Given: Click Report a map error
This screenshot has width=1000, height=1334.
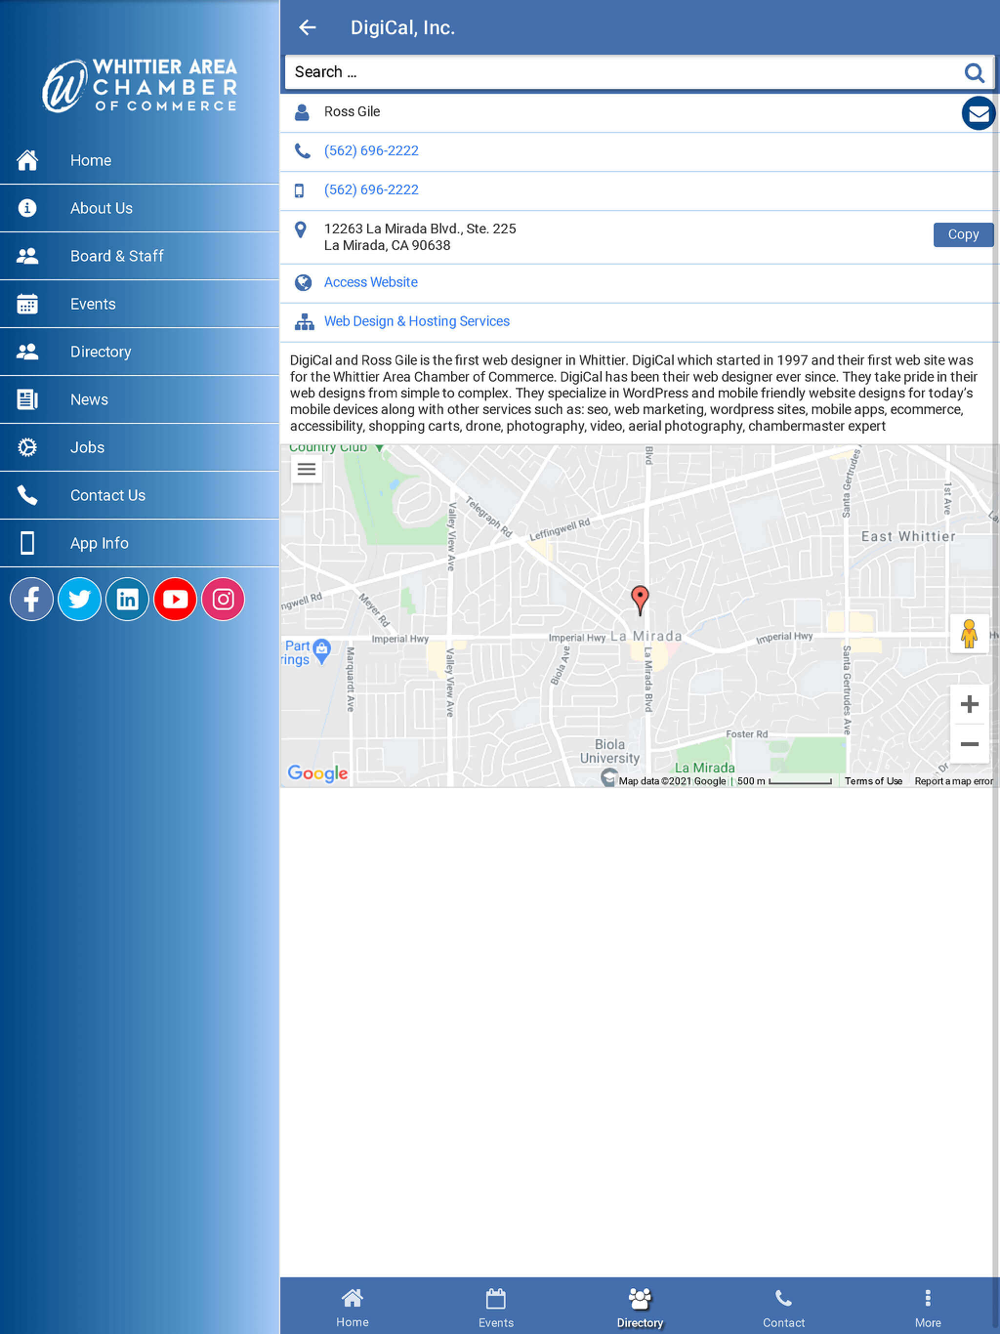Looking at the screenshot, I should click(x=954, y=781).
